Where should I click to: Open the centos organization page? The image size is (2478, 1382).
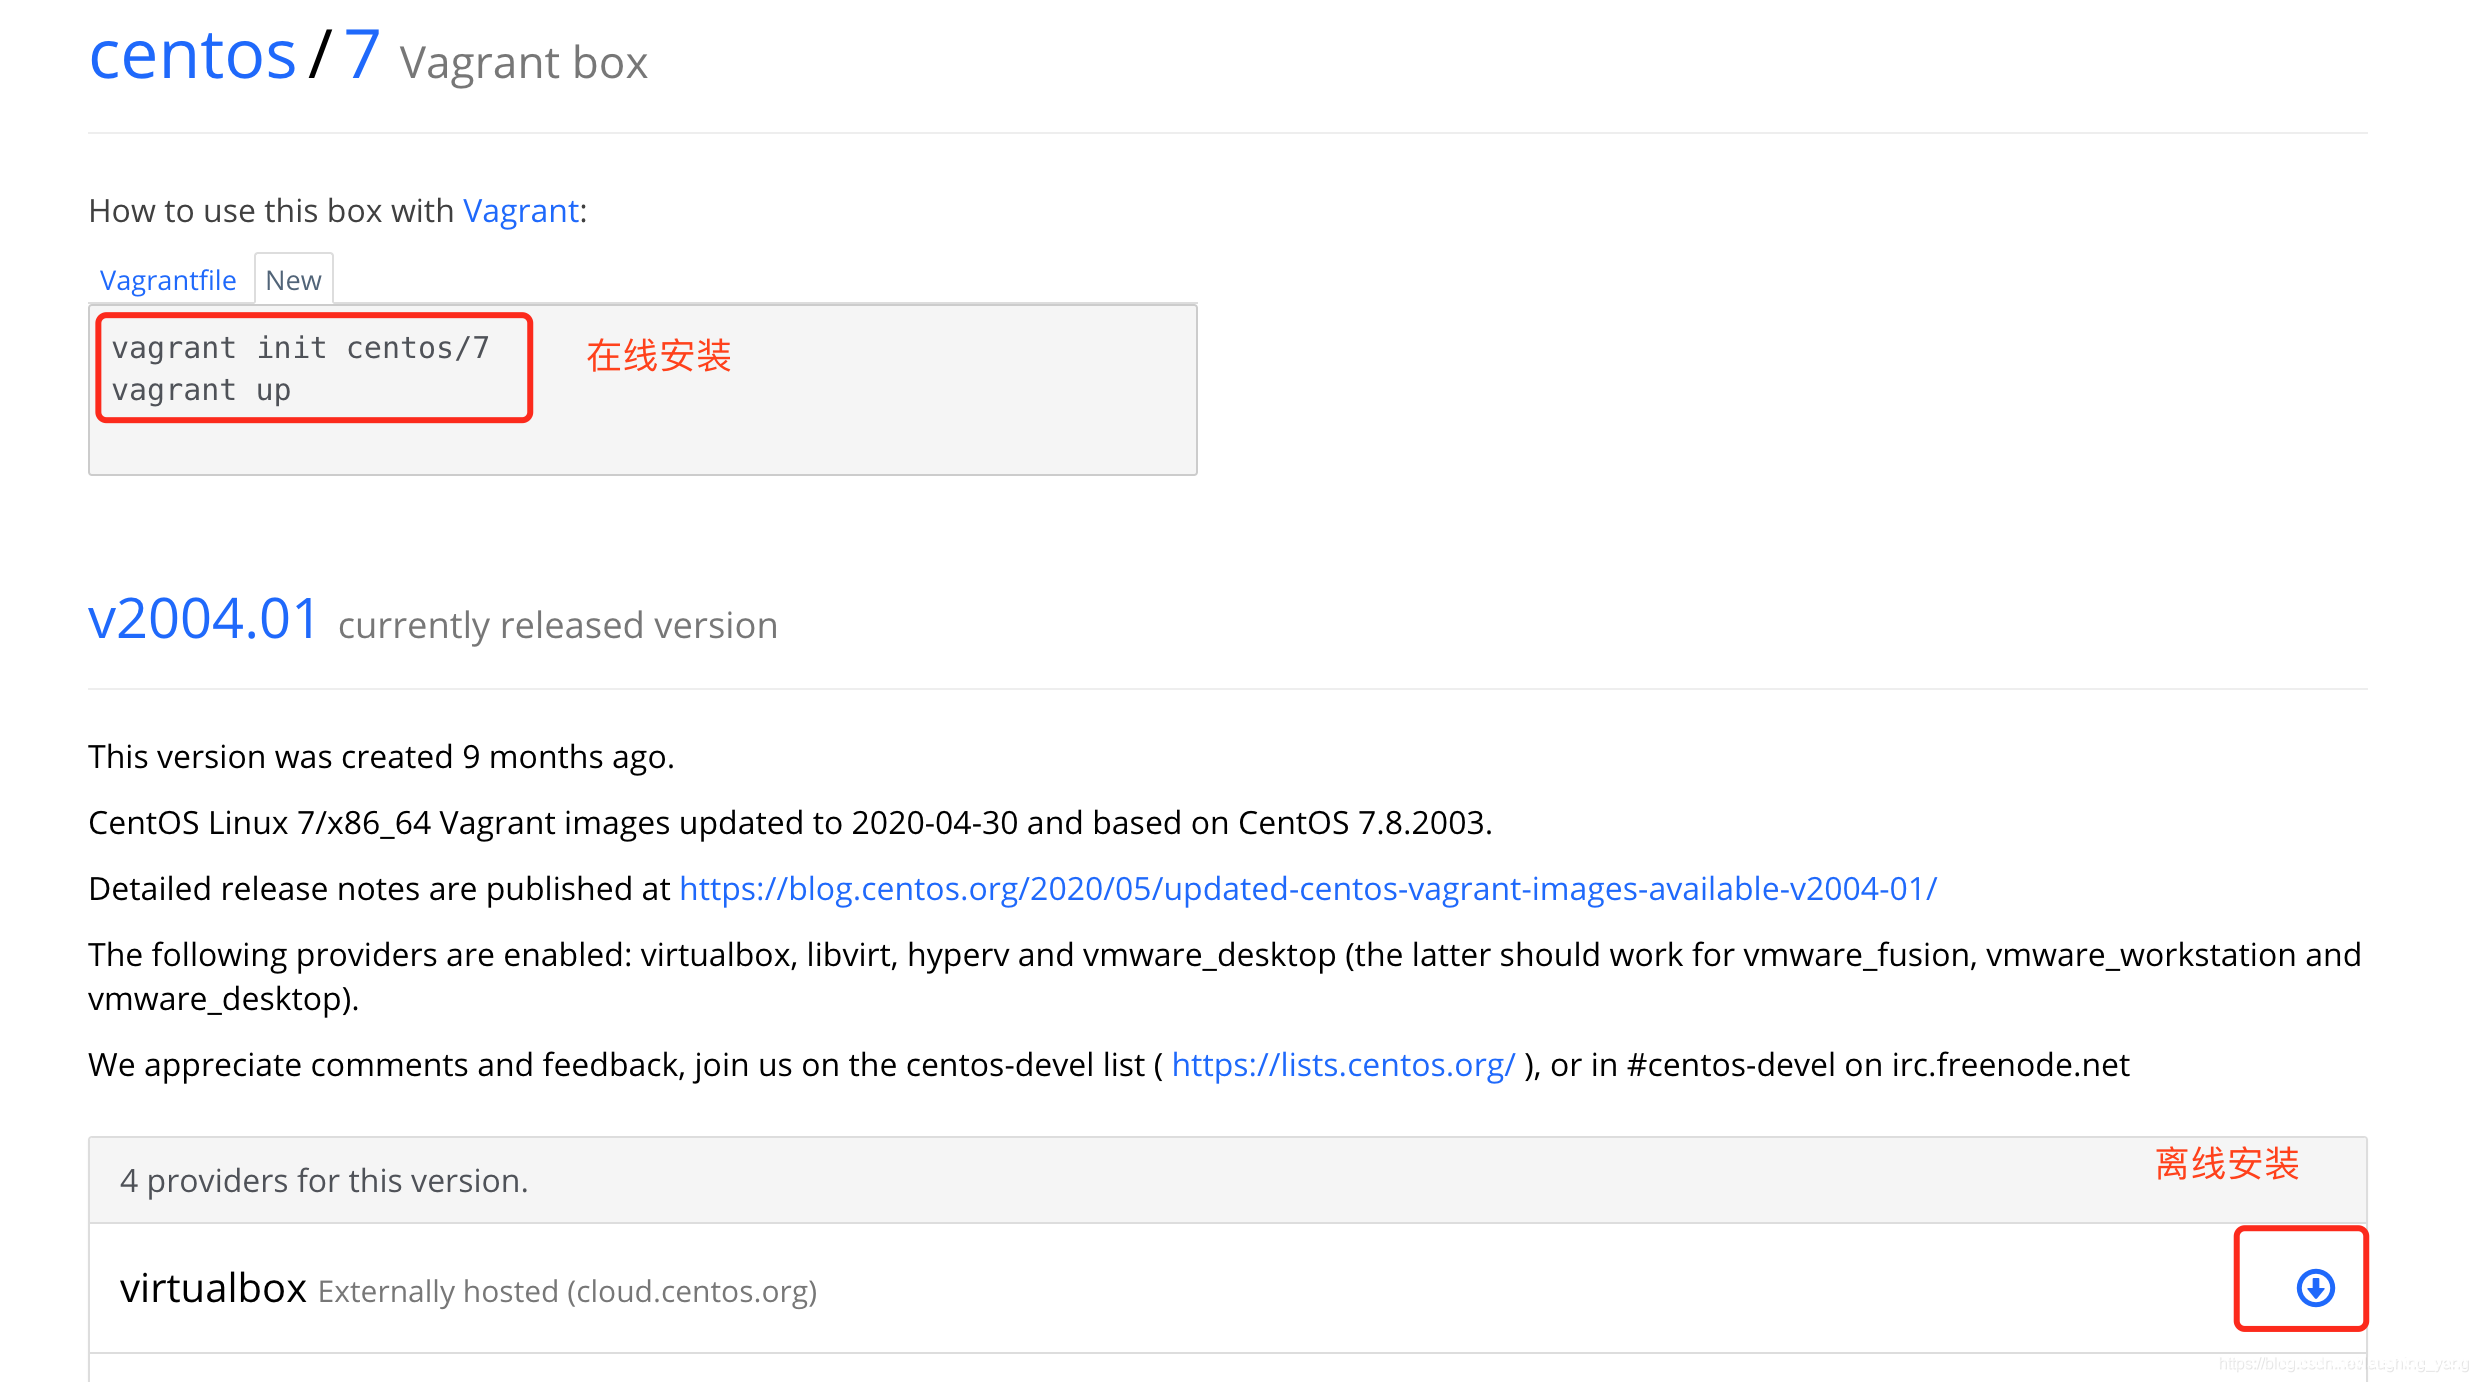pyautogui.click(x=192, y=55)
